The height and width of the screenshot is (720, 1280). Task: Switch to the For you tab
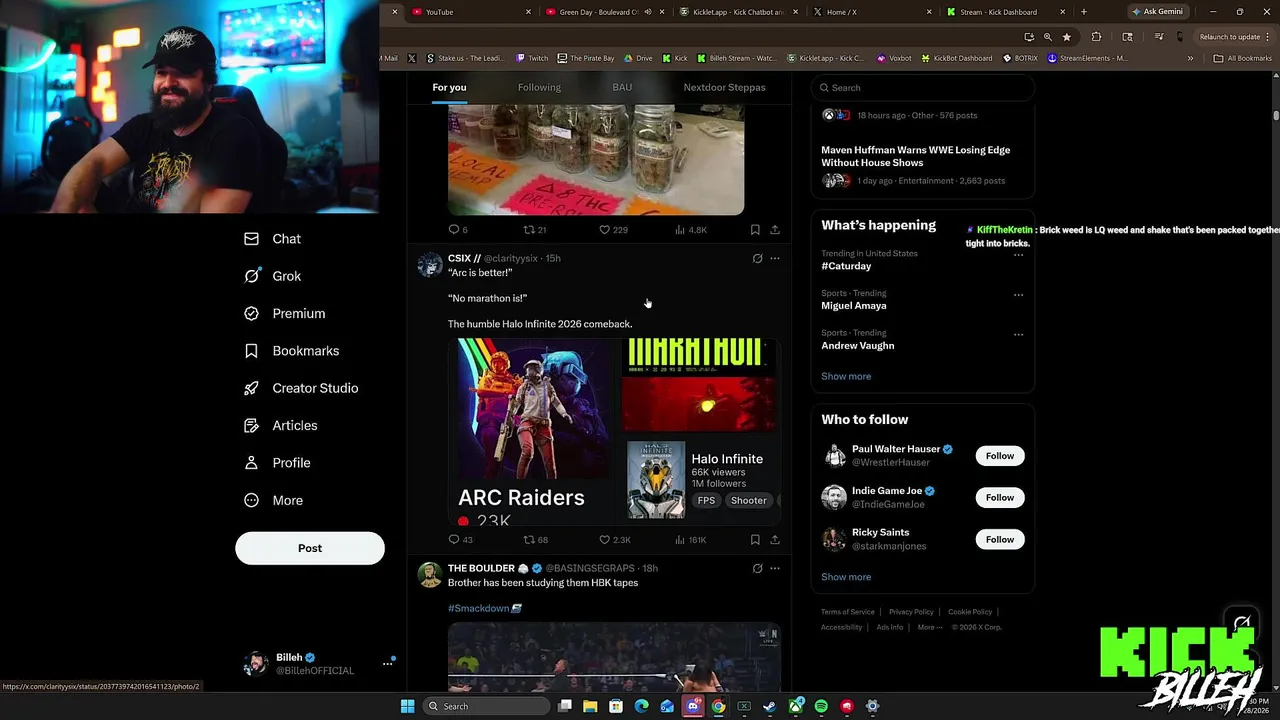click(x=449, y=87)
